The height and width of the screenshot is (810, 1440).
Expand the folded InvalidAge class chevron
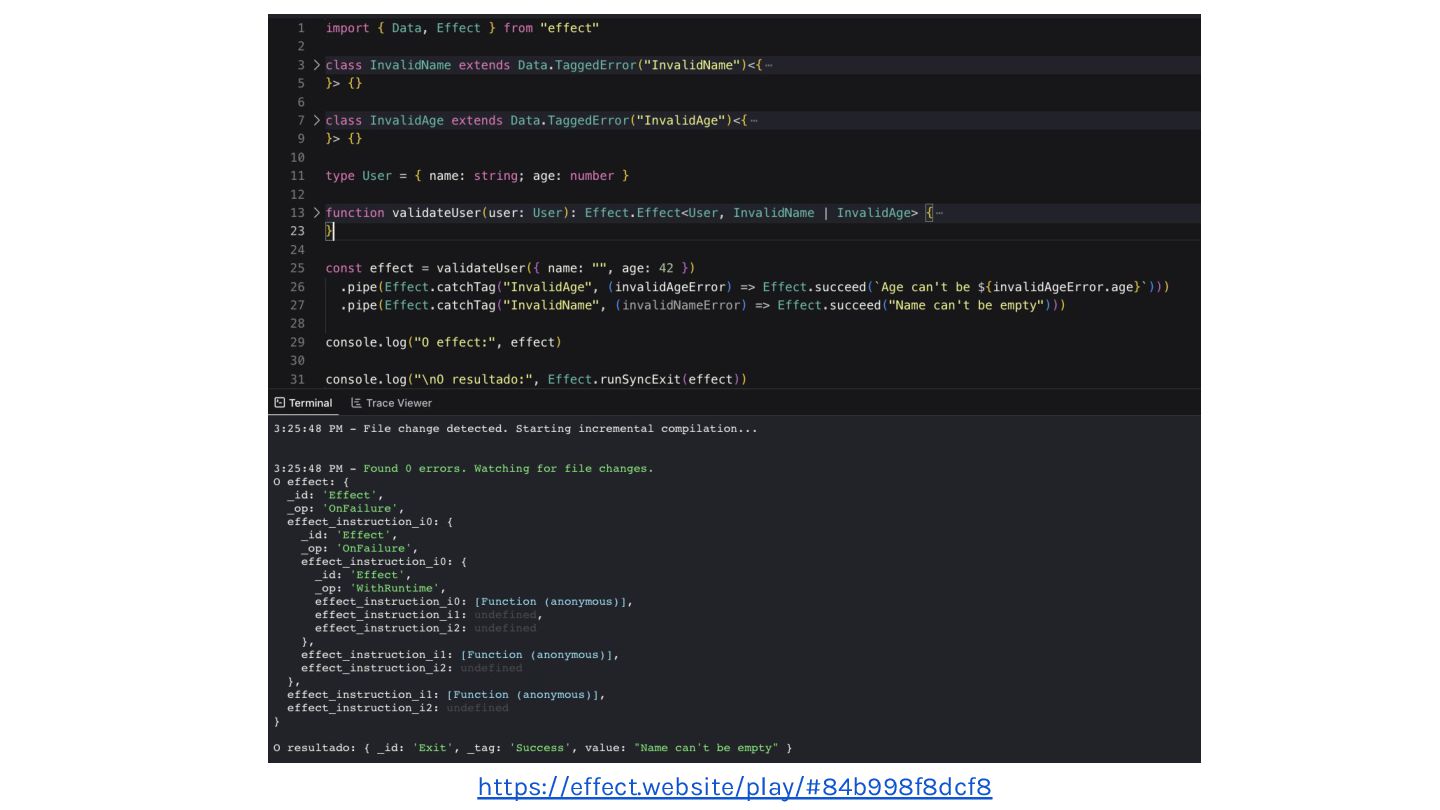click(x=317, y=120)
